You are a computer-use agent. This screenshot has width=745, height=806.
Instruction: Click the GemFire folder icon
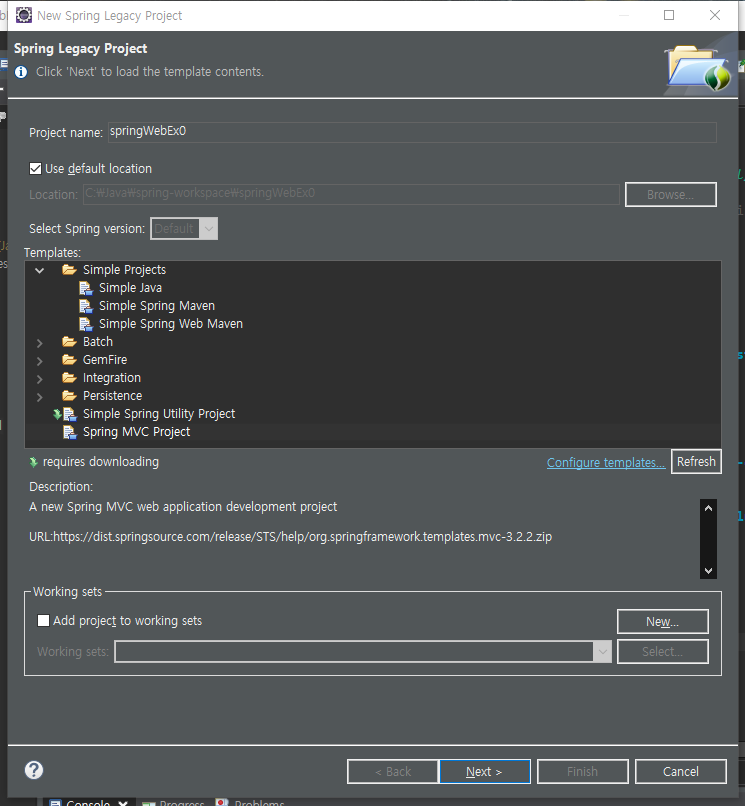69,360
